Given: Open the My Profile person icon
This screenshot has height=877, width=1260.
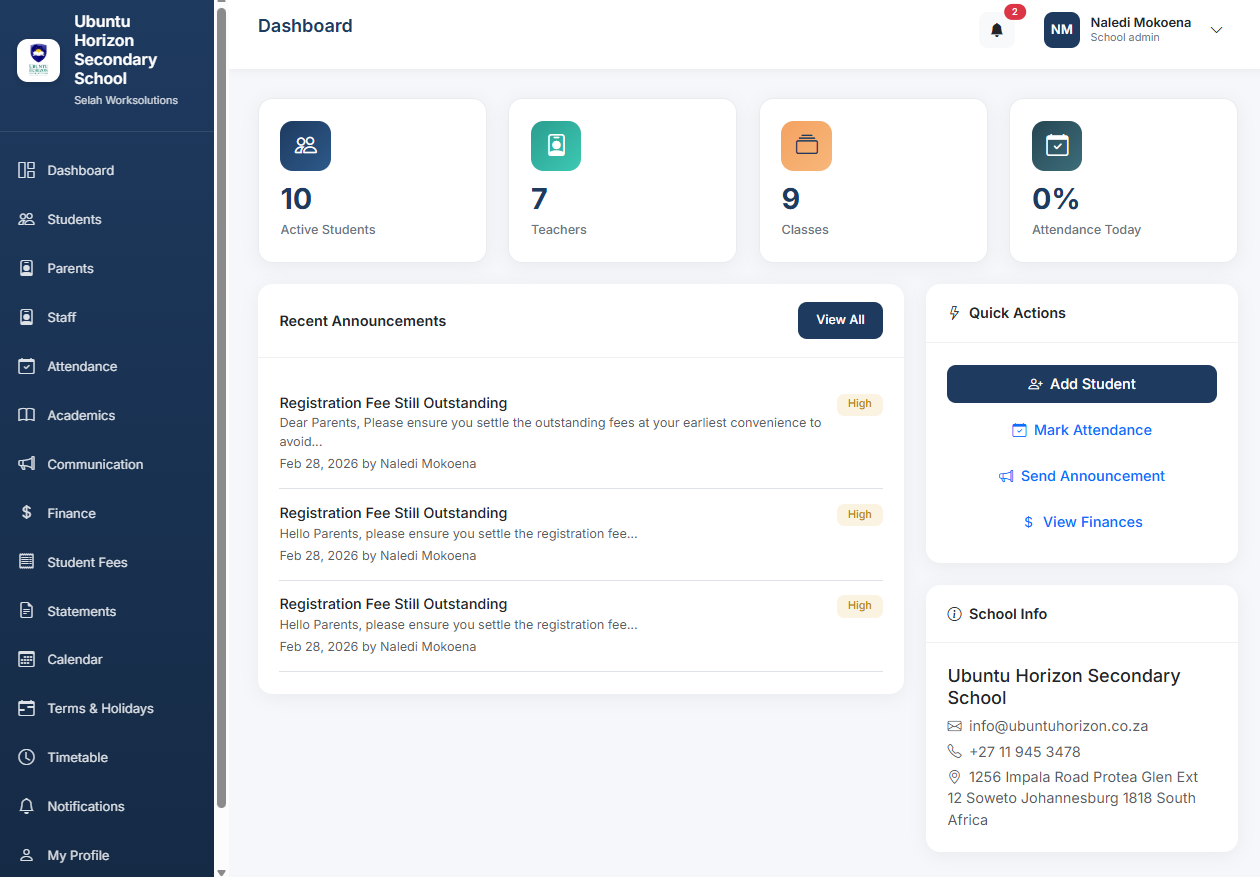Looking at the screenshot, I should pyautogui.click(x=25, y=855).
